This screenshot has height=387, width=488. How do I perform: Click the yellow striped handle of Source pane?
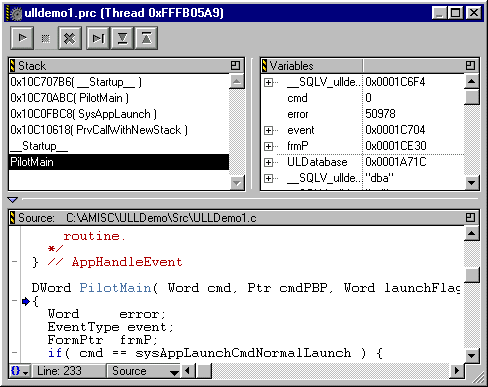point(12,218)
